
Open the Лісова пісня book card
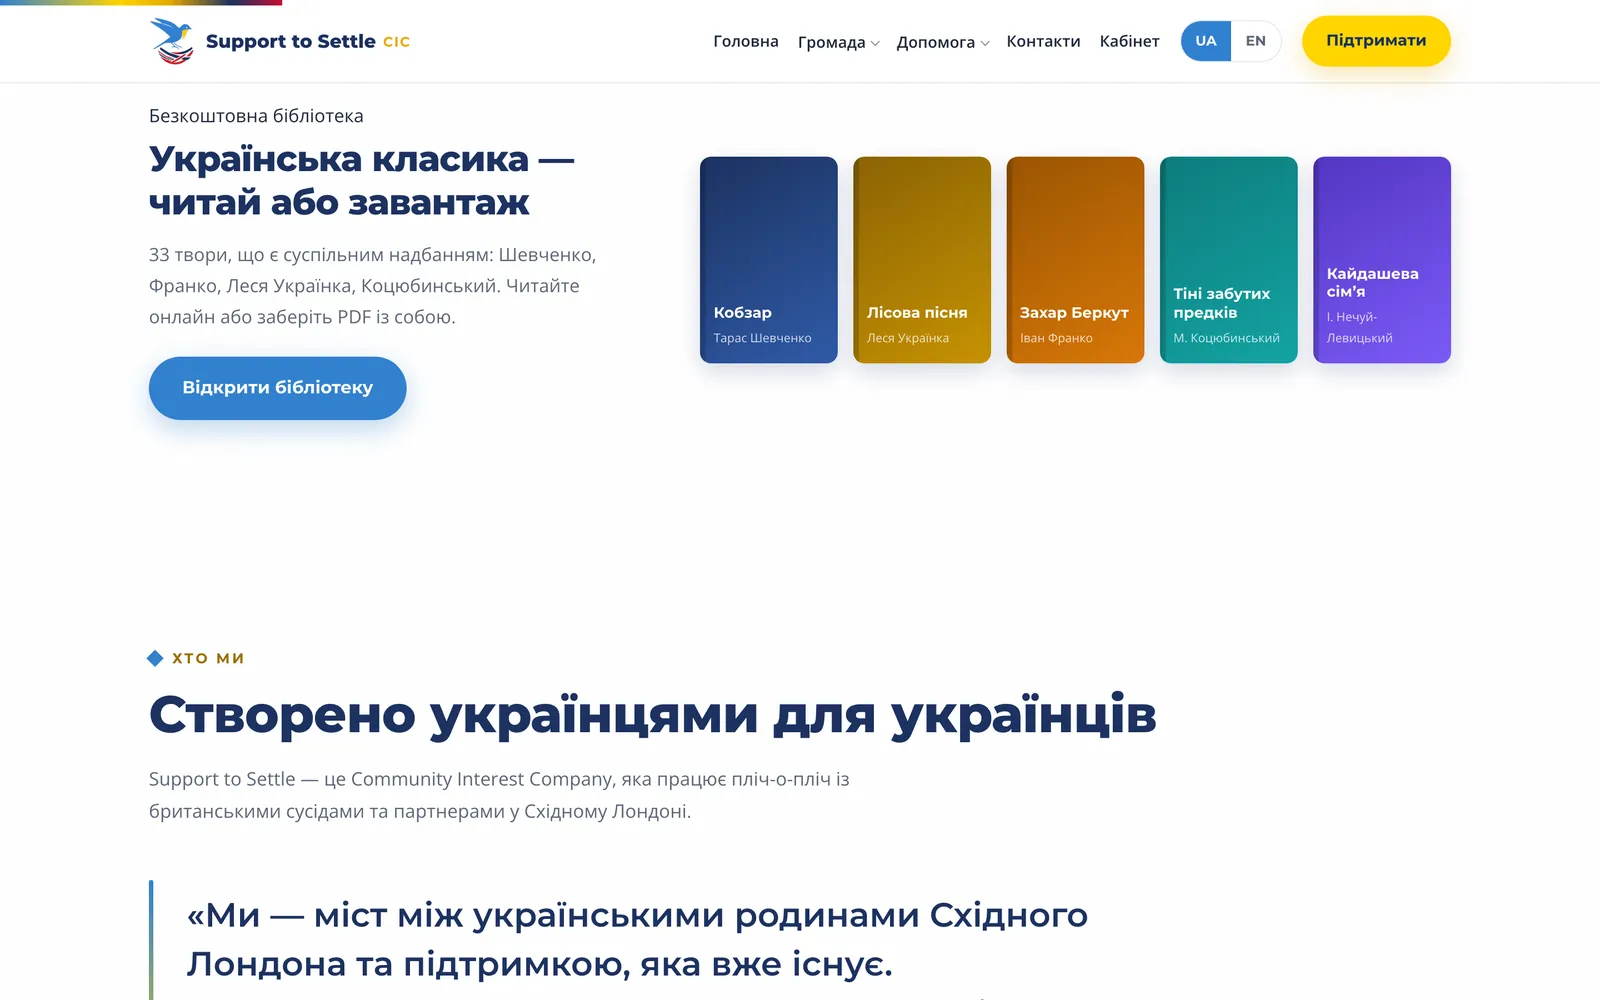pos(922,260)
